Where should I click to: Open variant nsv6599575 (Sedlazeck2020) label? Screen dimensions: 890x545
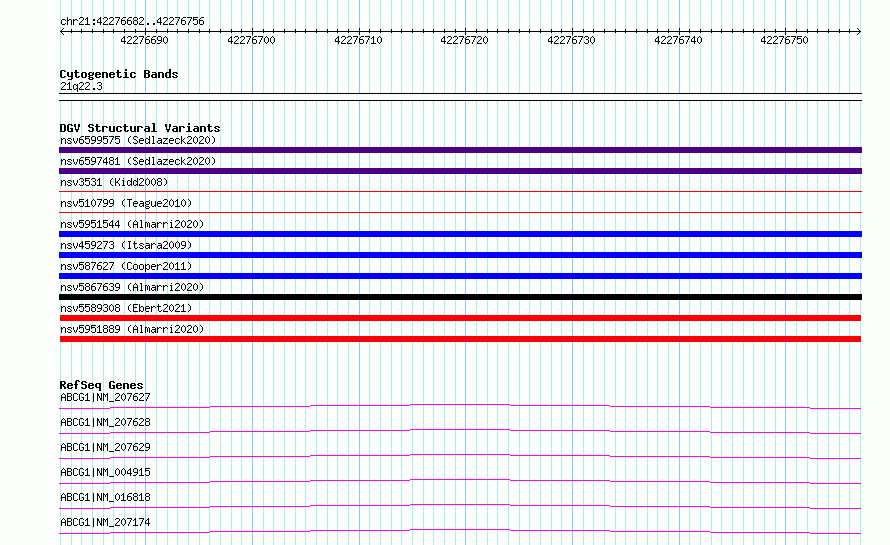138,140
